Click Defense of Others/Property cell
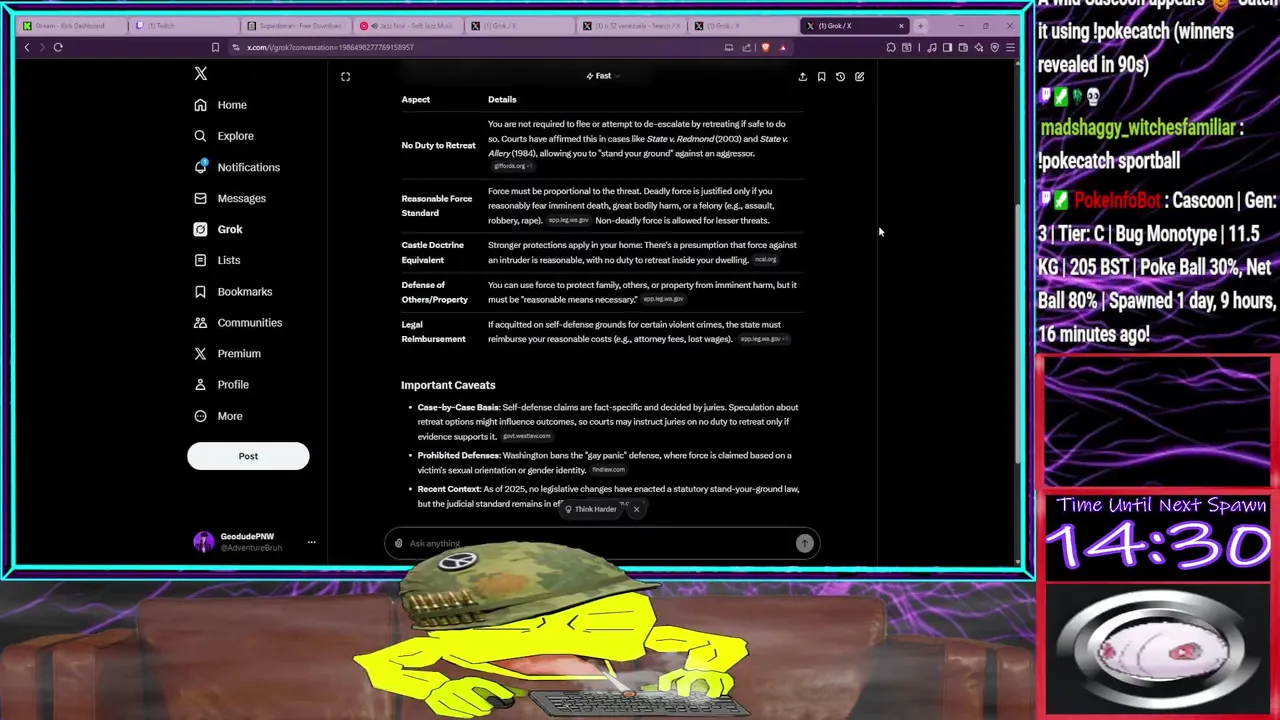 pyautogui.click(x=434, y=292)
